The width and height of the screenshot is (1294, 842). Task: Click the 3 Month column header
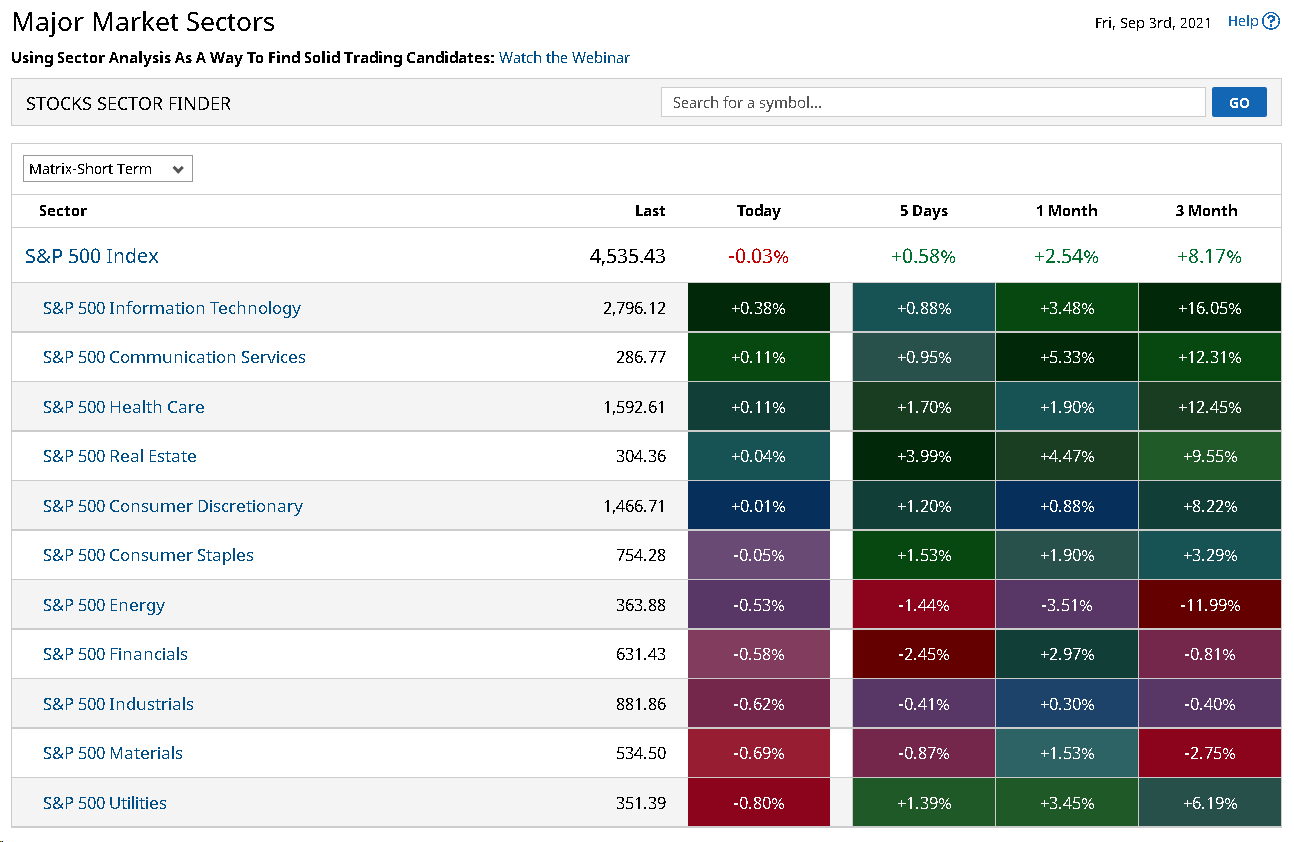pyautogui.click(x=1207, y=211)
